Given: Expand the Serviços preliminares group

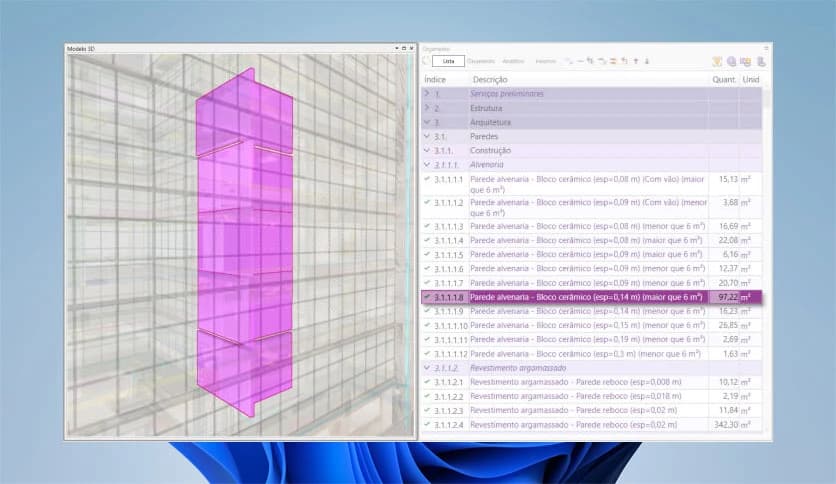Looking at the screenshot, I should coord(427,93).
